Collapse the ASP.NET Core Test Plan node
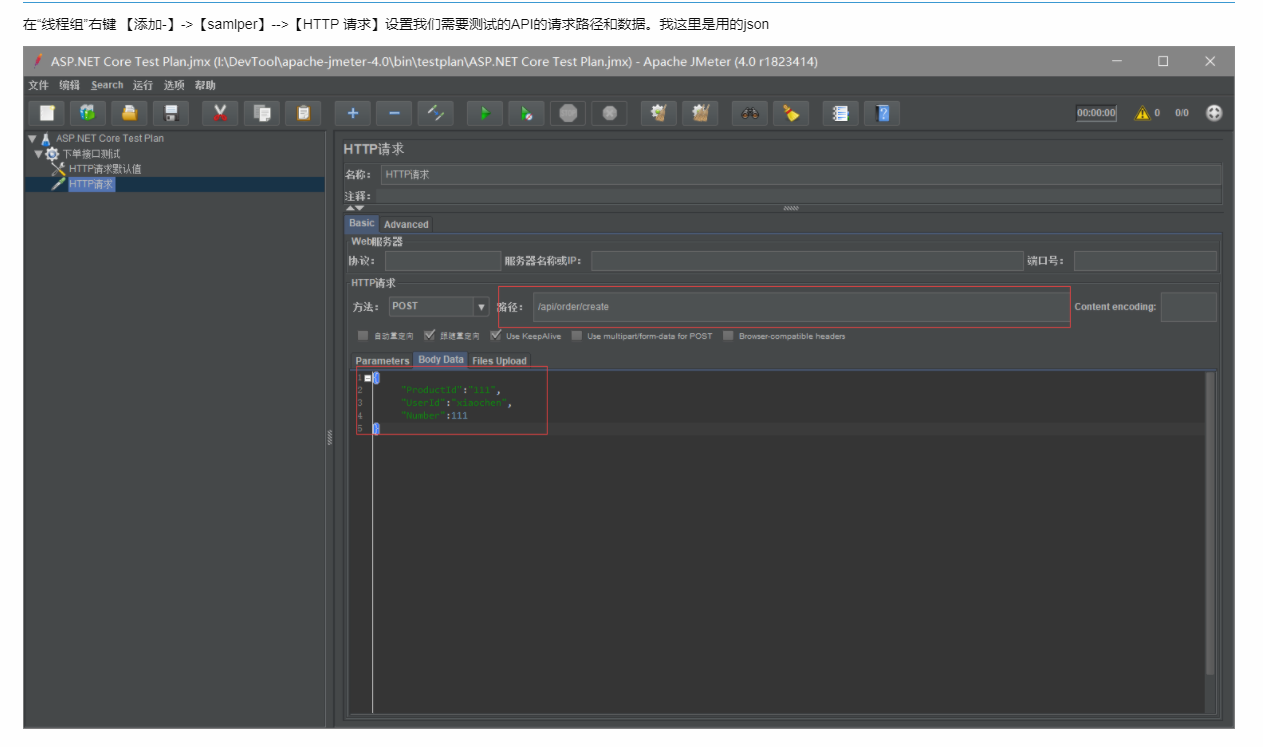Viewport: 1263px width, 747px height. pyautogui.click(x=32, y=139)
